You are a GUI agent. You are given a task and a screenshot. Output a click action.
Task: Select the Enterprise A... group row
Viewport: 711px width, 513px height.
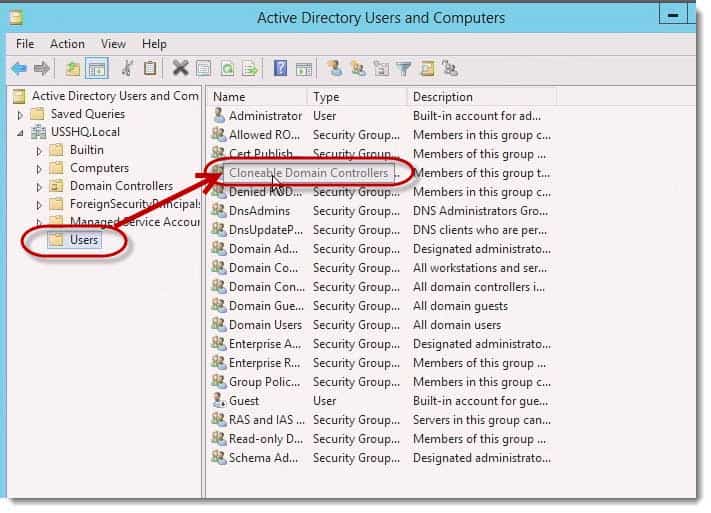tap(381, 344)
